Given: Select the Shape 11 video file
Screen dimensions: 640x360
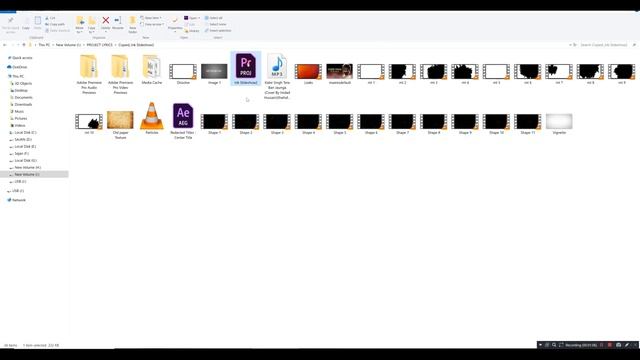Looking at the screenshot, I should [528, 122].
